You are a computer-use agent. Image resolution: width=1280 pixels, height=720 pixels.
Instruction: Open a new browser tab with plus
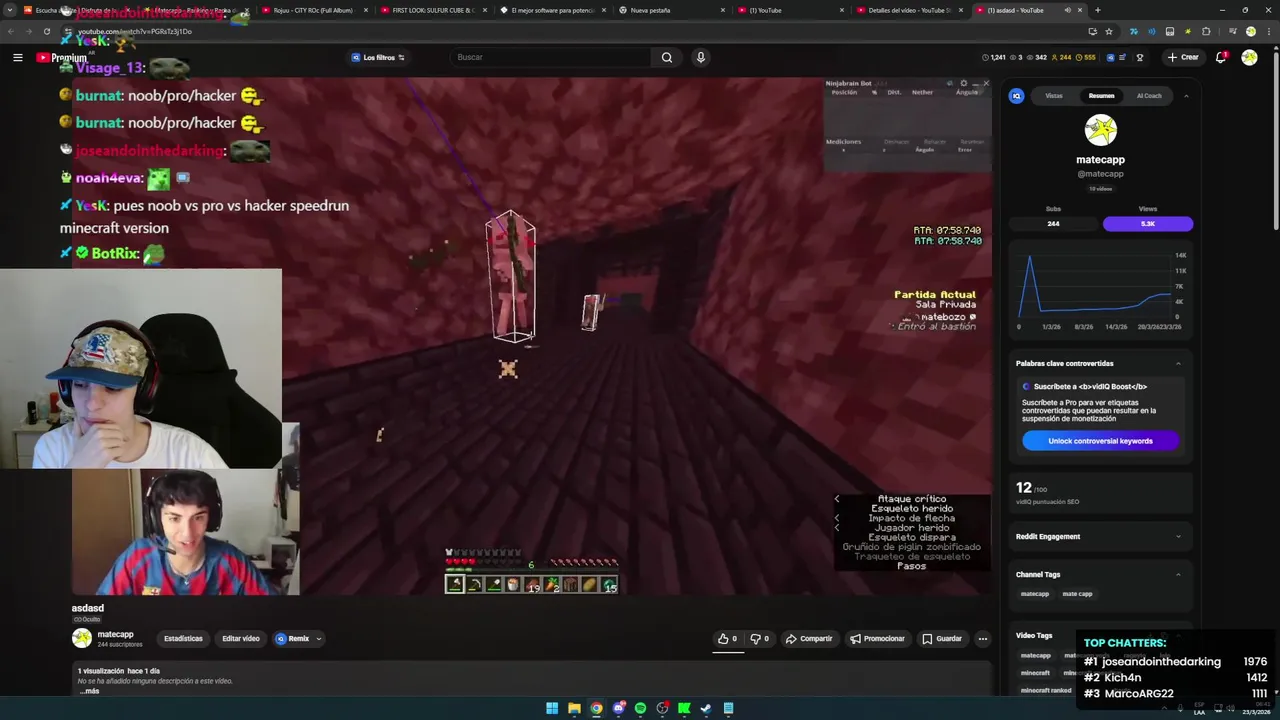point(1097,10)
